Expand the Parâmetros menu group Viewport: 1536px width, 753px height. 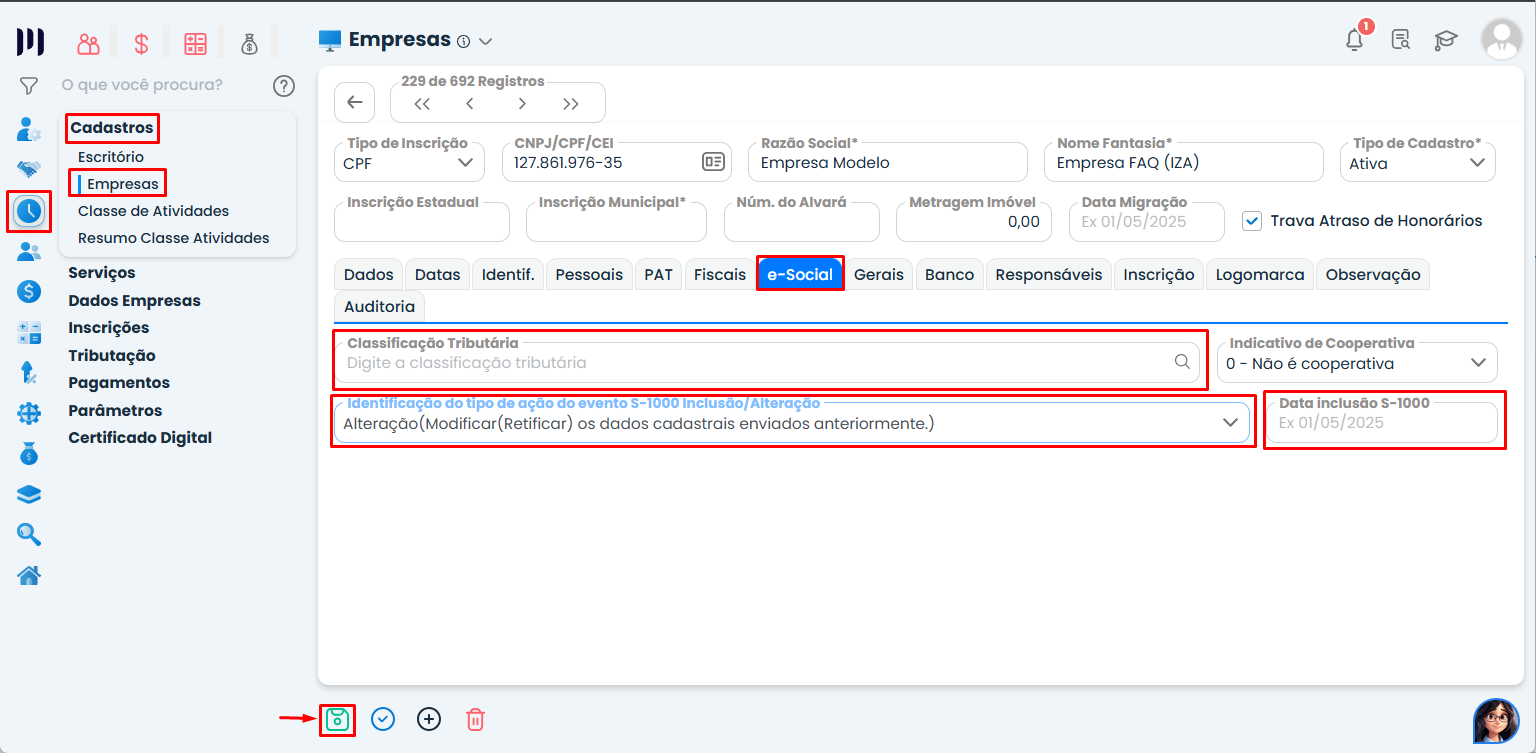pos(115,411)
